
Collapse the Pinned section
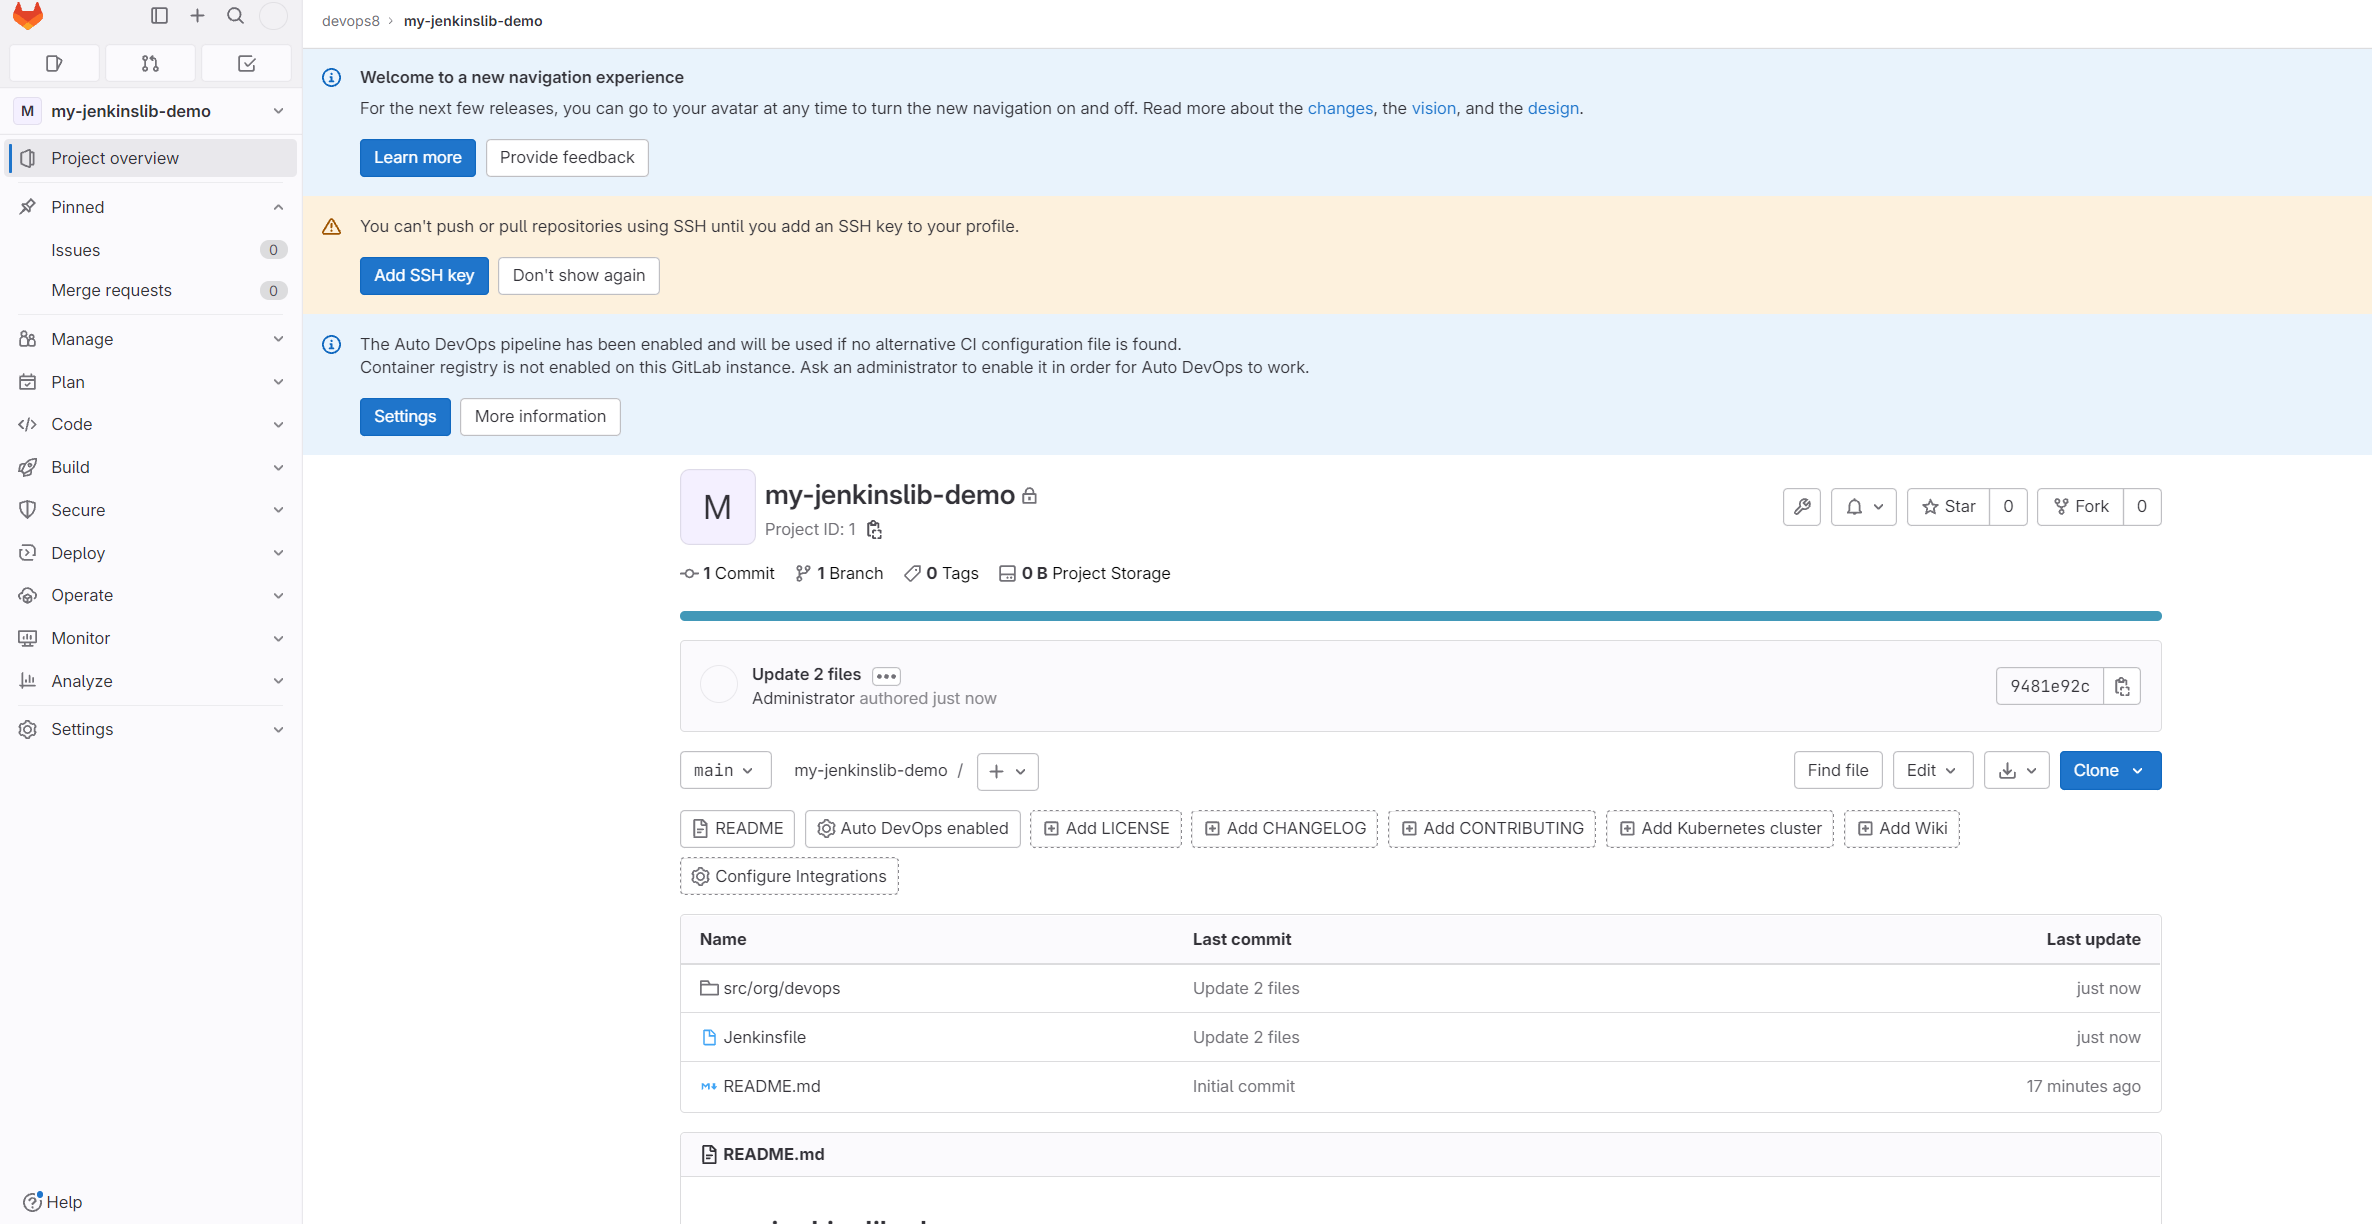(x=152, y=207)
